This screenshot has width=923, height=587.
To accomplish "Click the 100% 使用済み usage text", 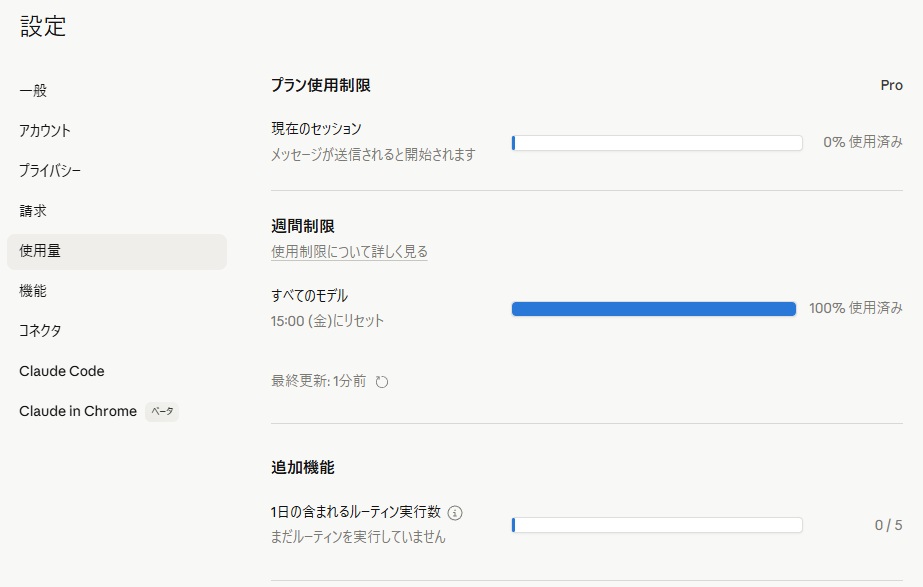I will (x=855, y=309).
